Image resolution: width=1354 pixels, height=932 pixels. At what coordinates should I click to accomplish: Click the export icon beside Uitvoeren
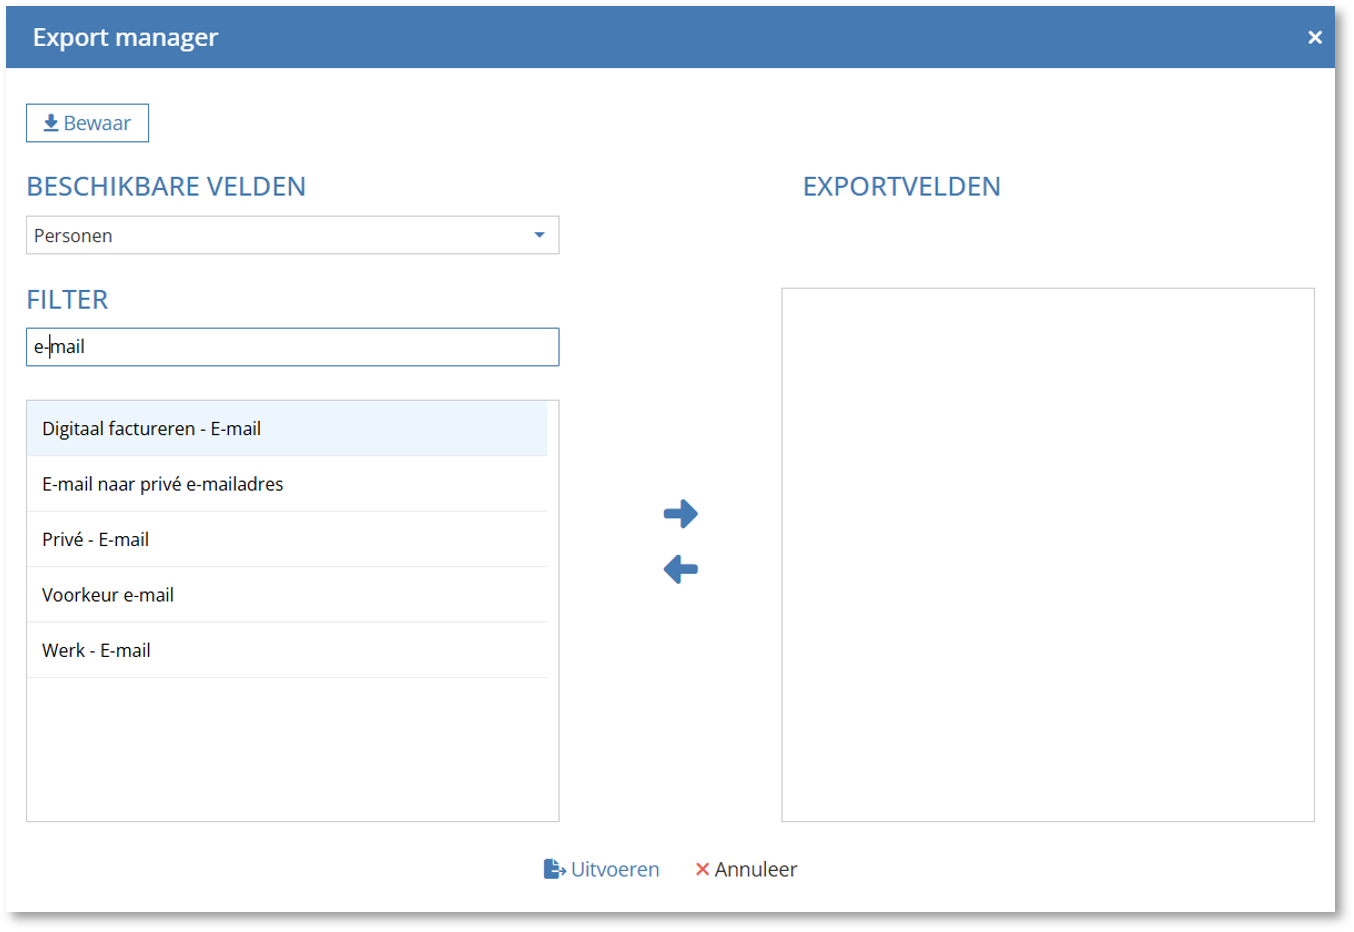[554, 869]
